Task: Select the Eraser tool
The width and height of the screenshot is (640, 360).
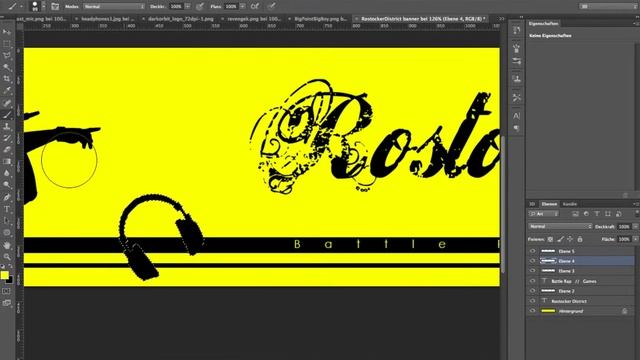Action: click(x=7, y=150)
